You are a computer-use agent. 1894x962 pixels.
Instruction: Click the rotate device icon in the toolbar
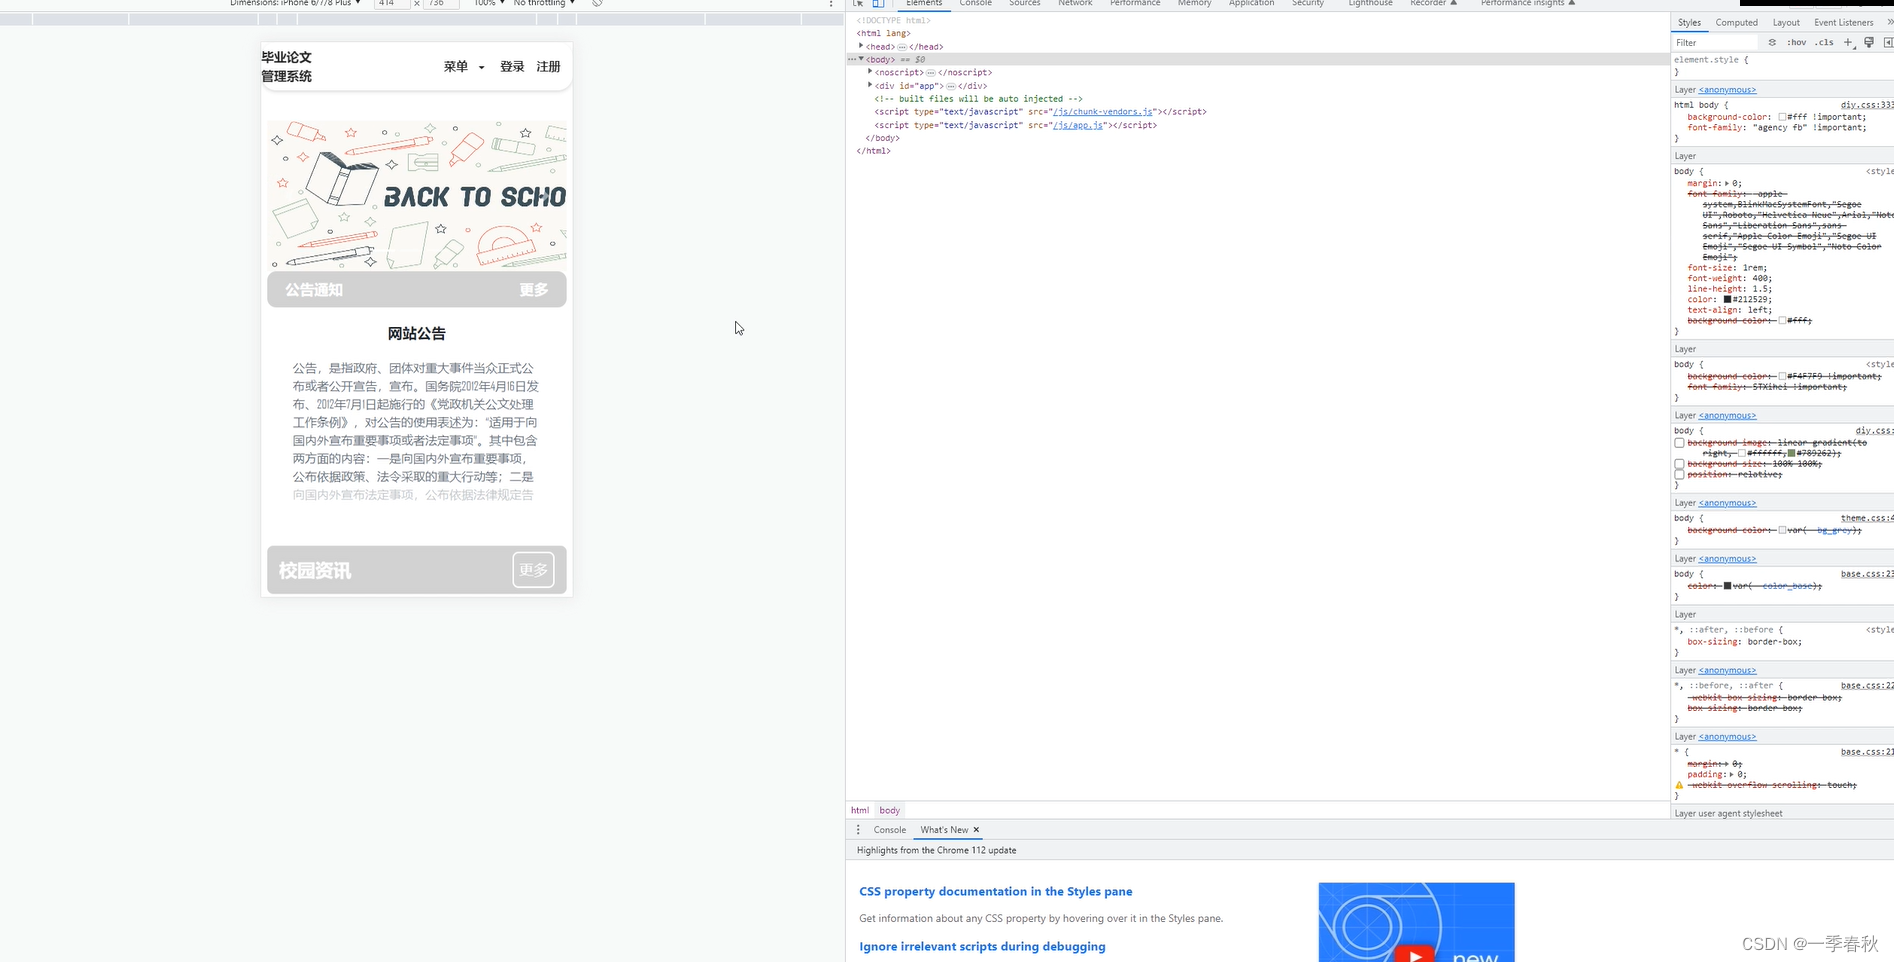597,4
